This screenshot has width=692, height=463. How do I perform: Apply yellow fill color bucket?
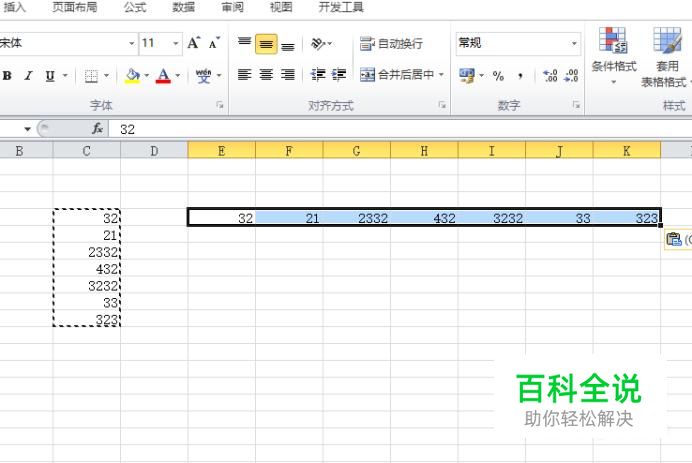[132, 76]
